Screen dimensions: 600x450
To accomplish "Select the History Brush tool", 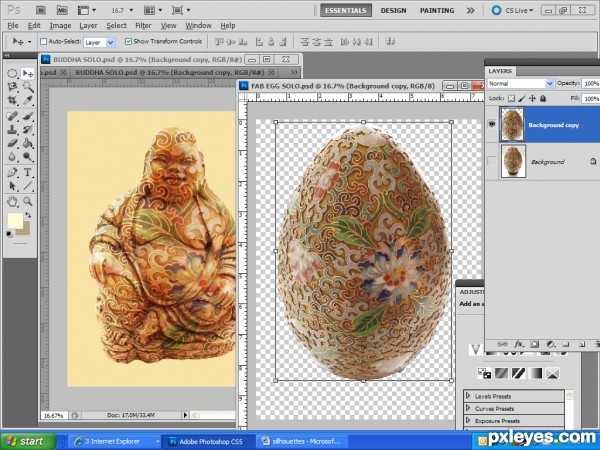I will [28, 130].
